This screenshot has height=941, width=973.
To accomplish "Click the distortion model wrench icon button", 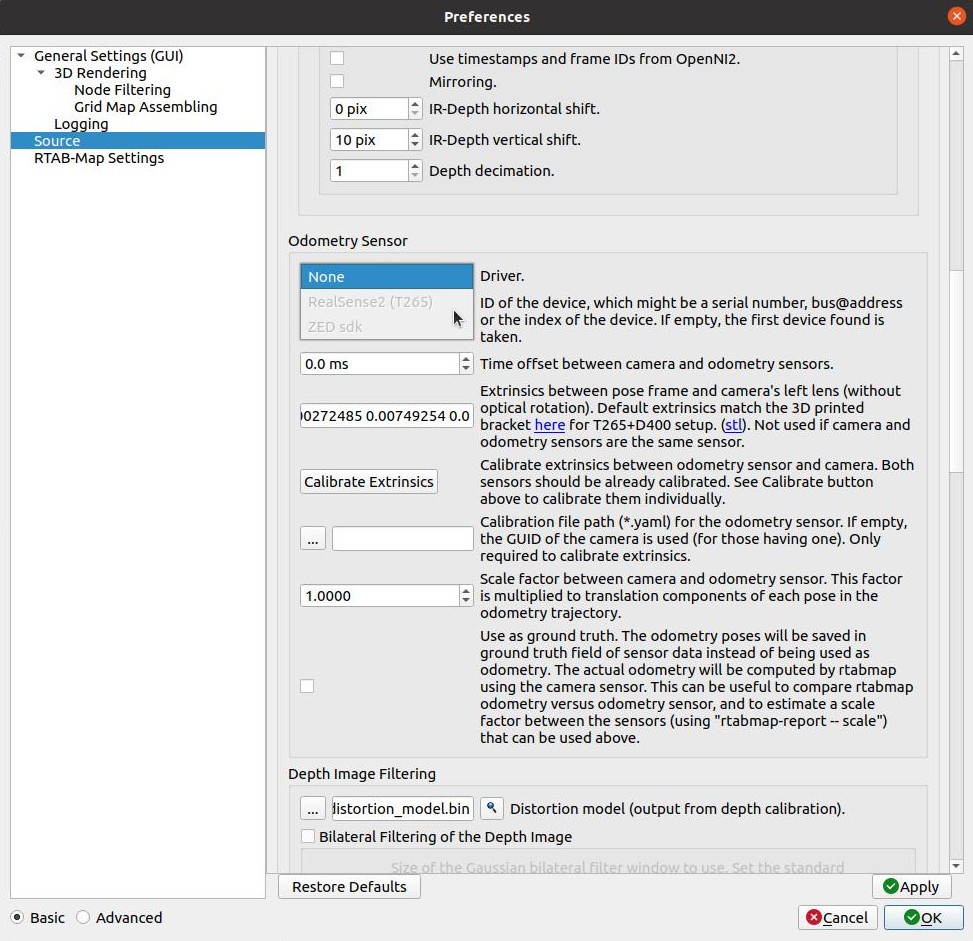I will pos(491,808).
